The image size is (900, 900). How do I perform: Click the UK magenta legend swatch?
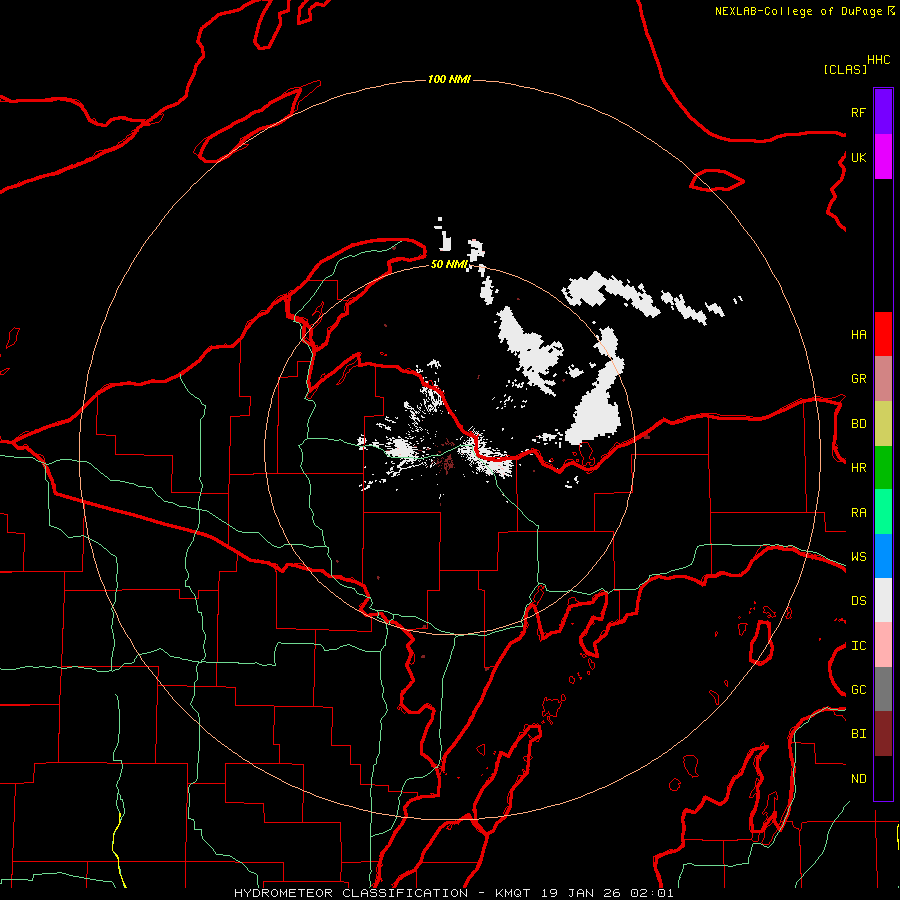(883, 157)
